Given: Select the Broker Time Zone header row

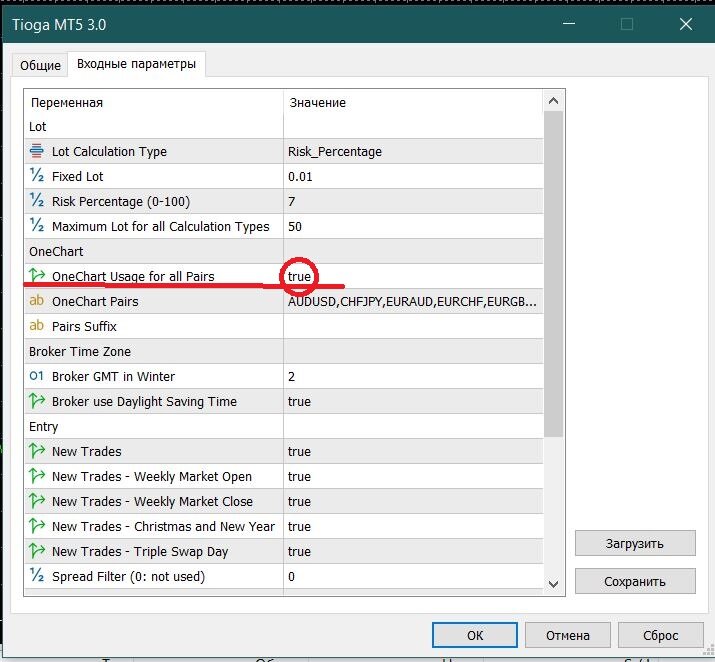Looking at the screenshot, I should click(x=284, y=351).
